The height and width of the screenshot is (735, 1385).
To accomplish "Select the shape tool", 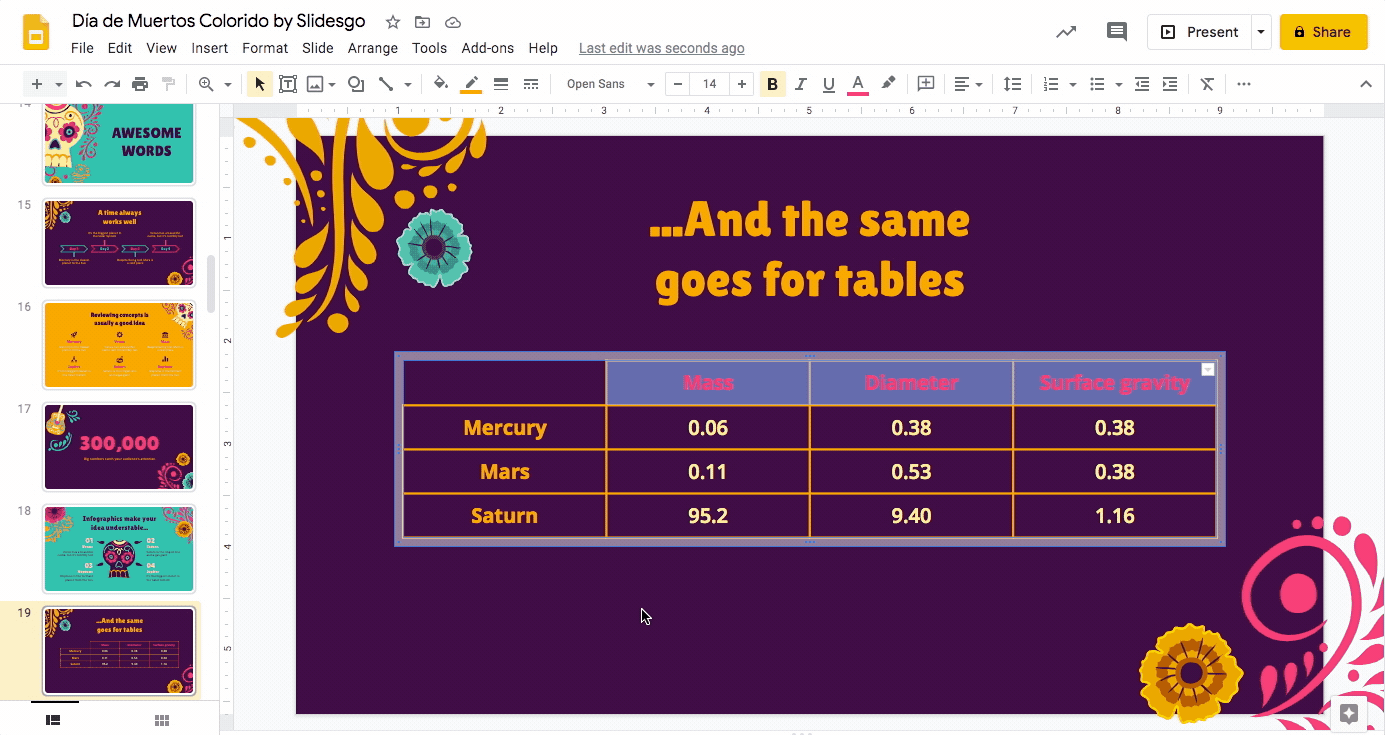I will [x=355, y=84].
